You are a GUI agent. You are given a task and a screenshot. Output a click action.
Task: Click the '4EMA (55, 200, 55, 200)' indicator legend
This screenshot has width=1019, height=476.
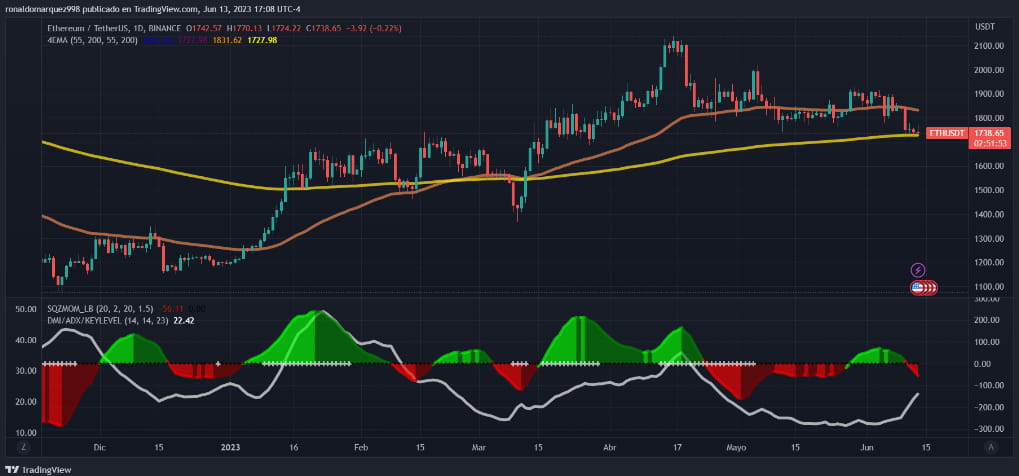tap(92, 40)
